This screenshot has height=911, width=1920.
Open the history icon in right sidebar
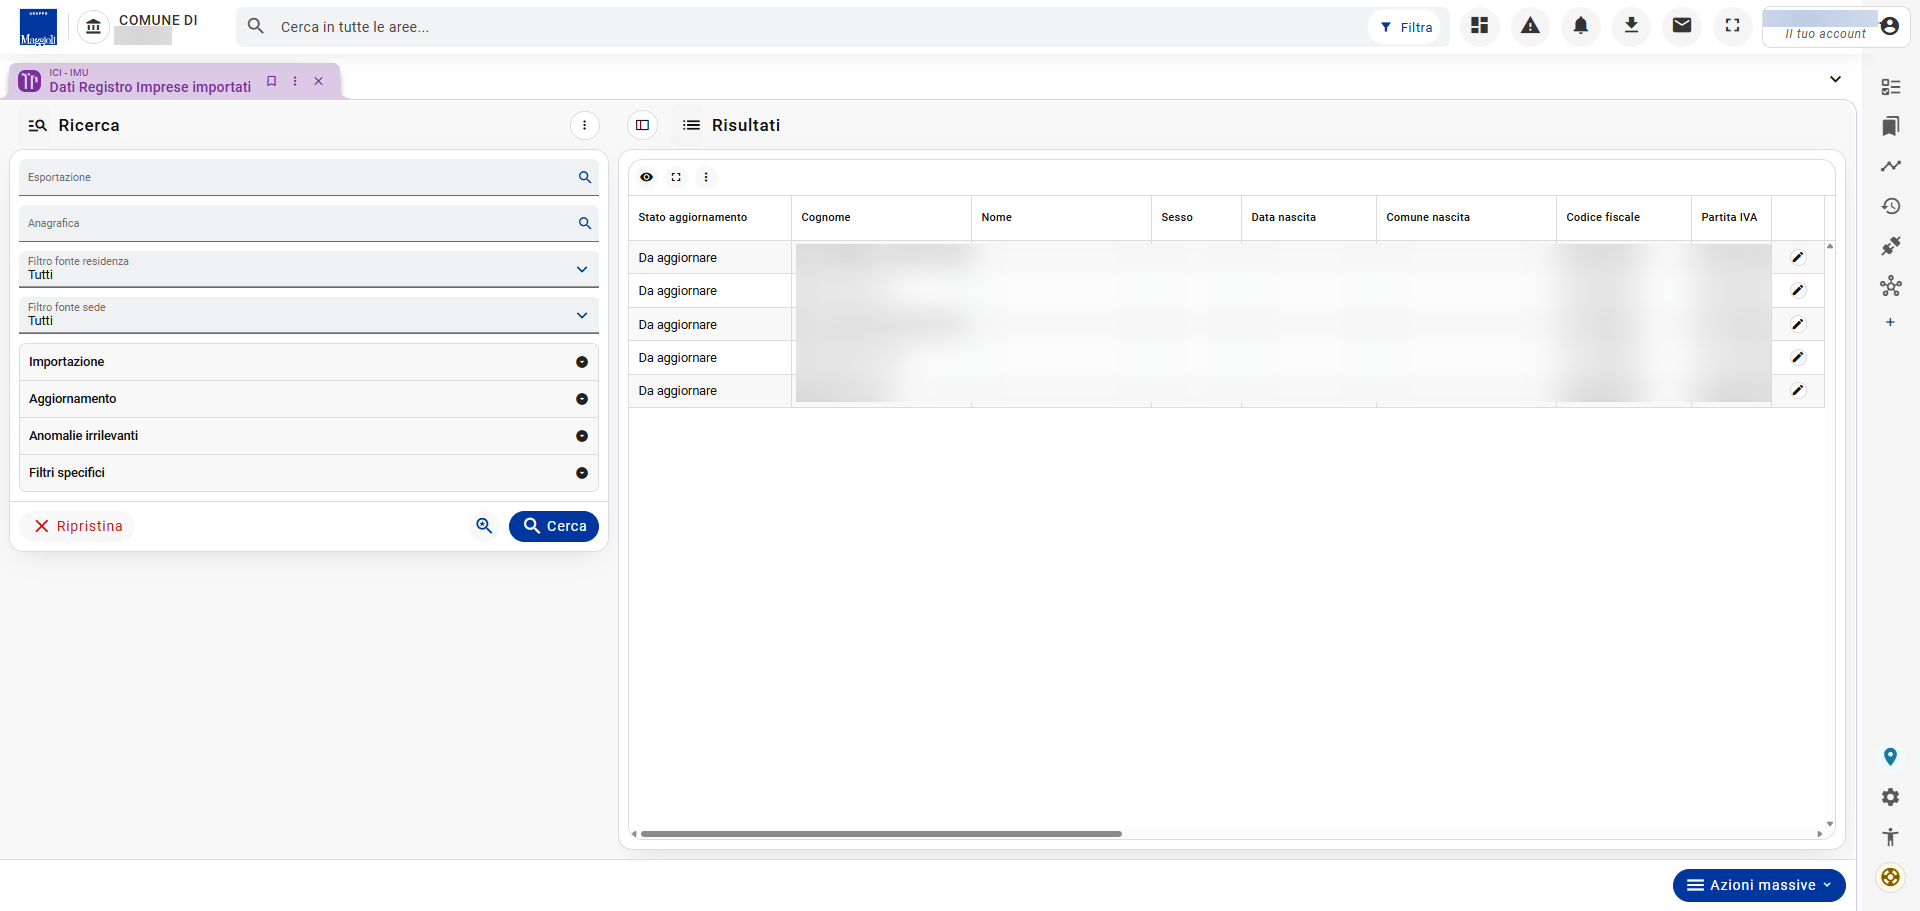coord(1890,206)
